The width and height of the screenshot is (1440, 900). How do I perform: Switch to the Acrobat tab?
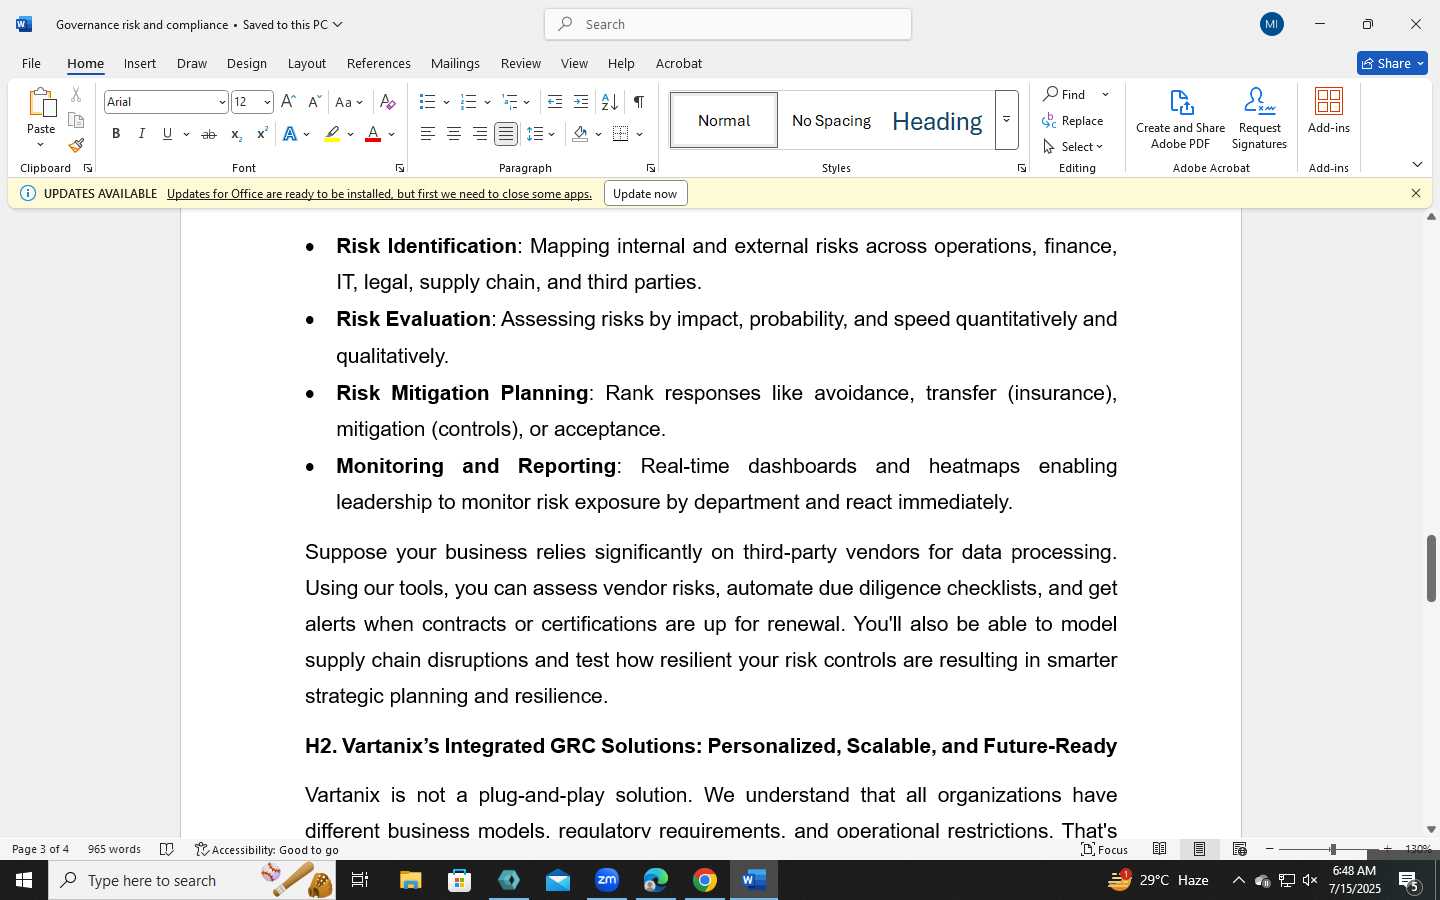pos(678,63)
